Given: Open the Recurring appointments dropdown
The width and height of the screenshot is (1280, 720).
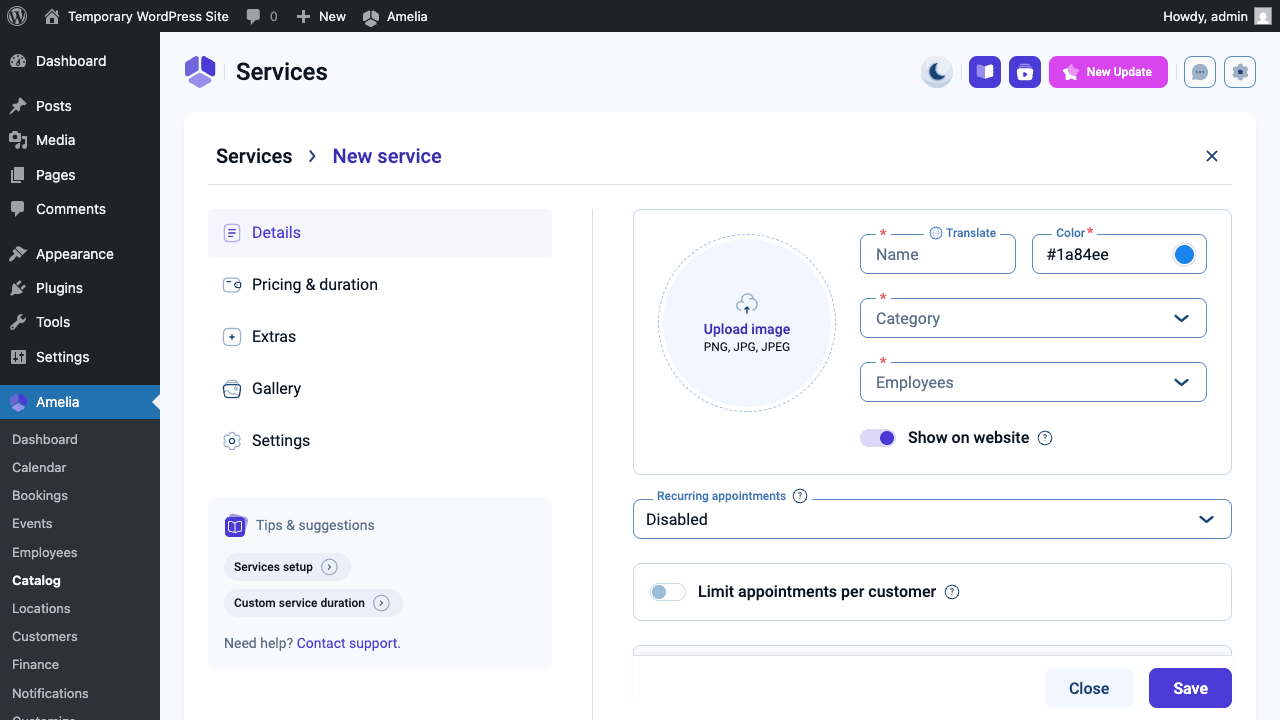Looking at the screenshot, I should pyautogui.click(x=932, y=519).
